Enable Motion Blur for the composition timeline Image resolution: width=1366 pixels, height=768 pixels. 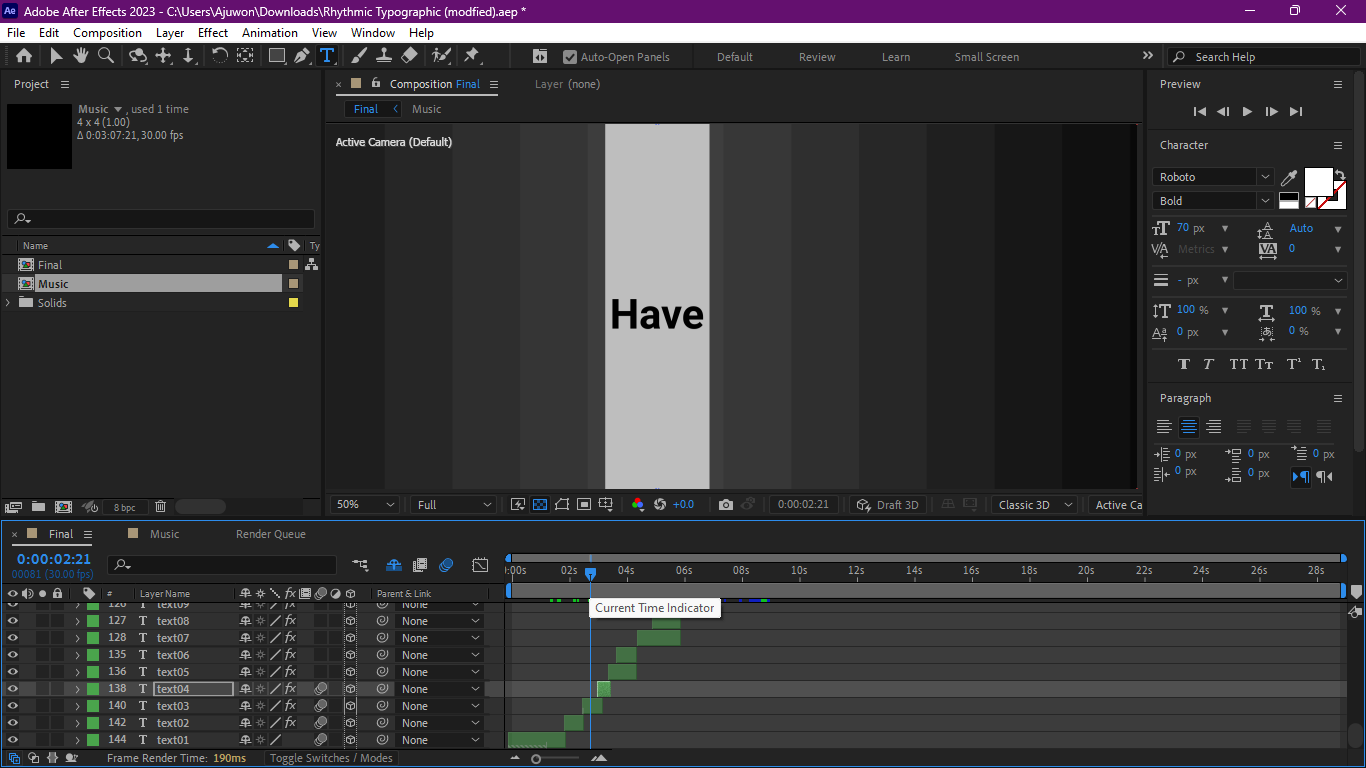(446, 565)
